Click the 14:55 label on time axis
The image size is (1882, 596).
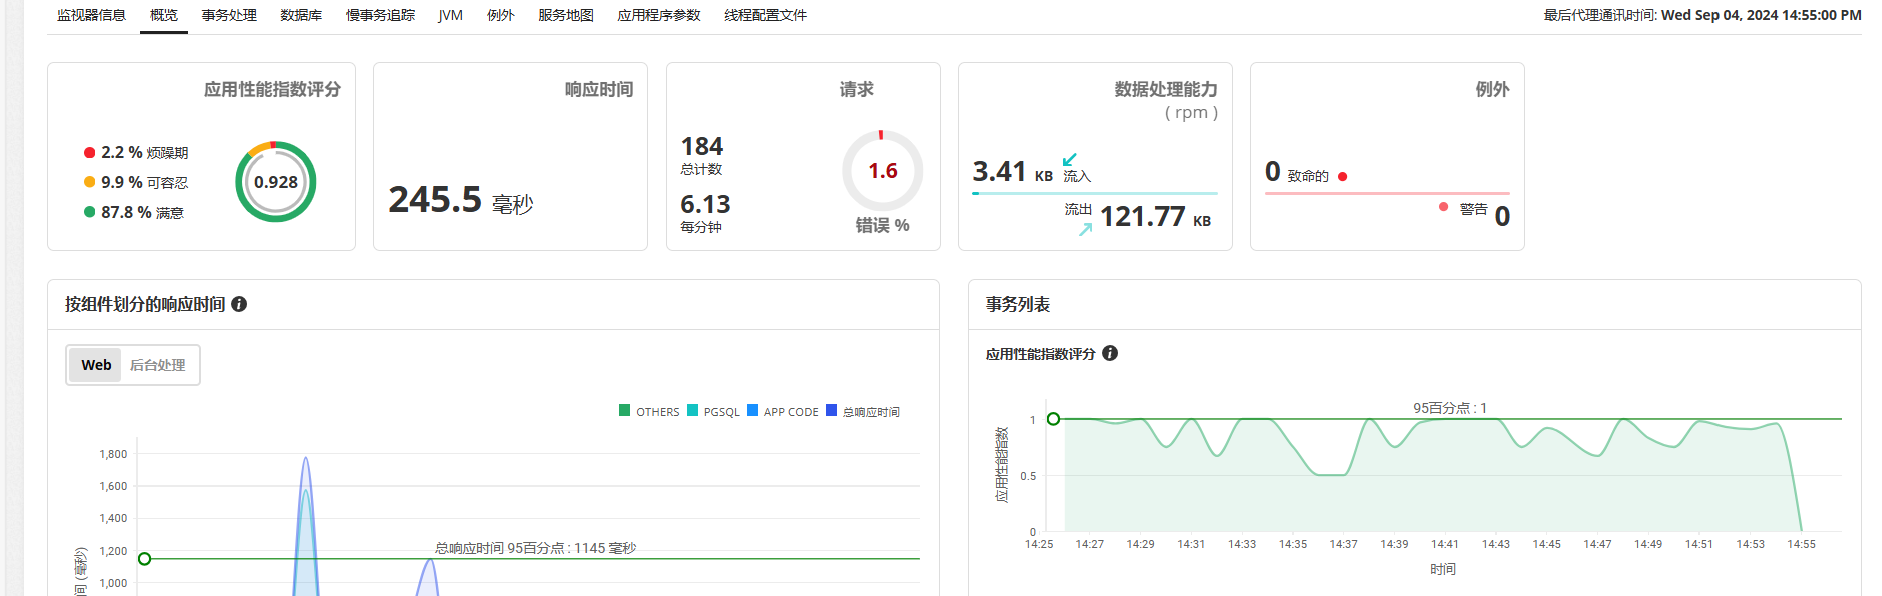(x=1802, y=544)
